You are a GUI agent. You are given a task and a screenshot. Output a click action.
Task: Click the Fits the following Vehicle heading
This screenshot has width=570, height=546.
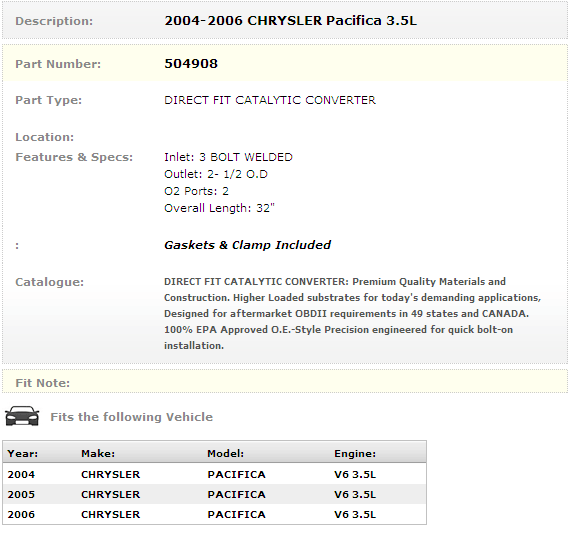pos(132,417)
